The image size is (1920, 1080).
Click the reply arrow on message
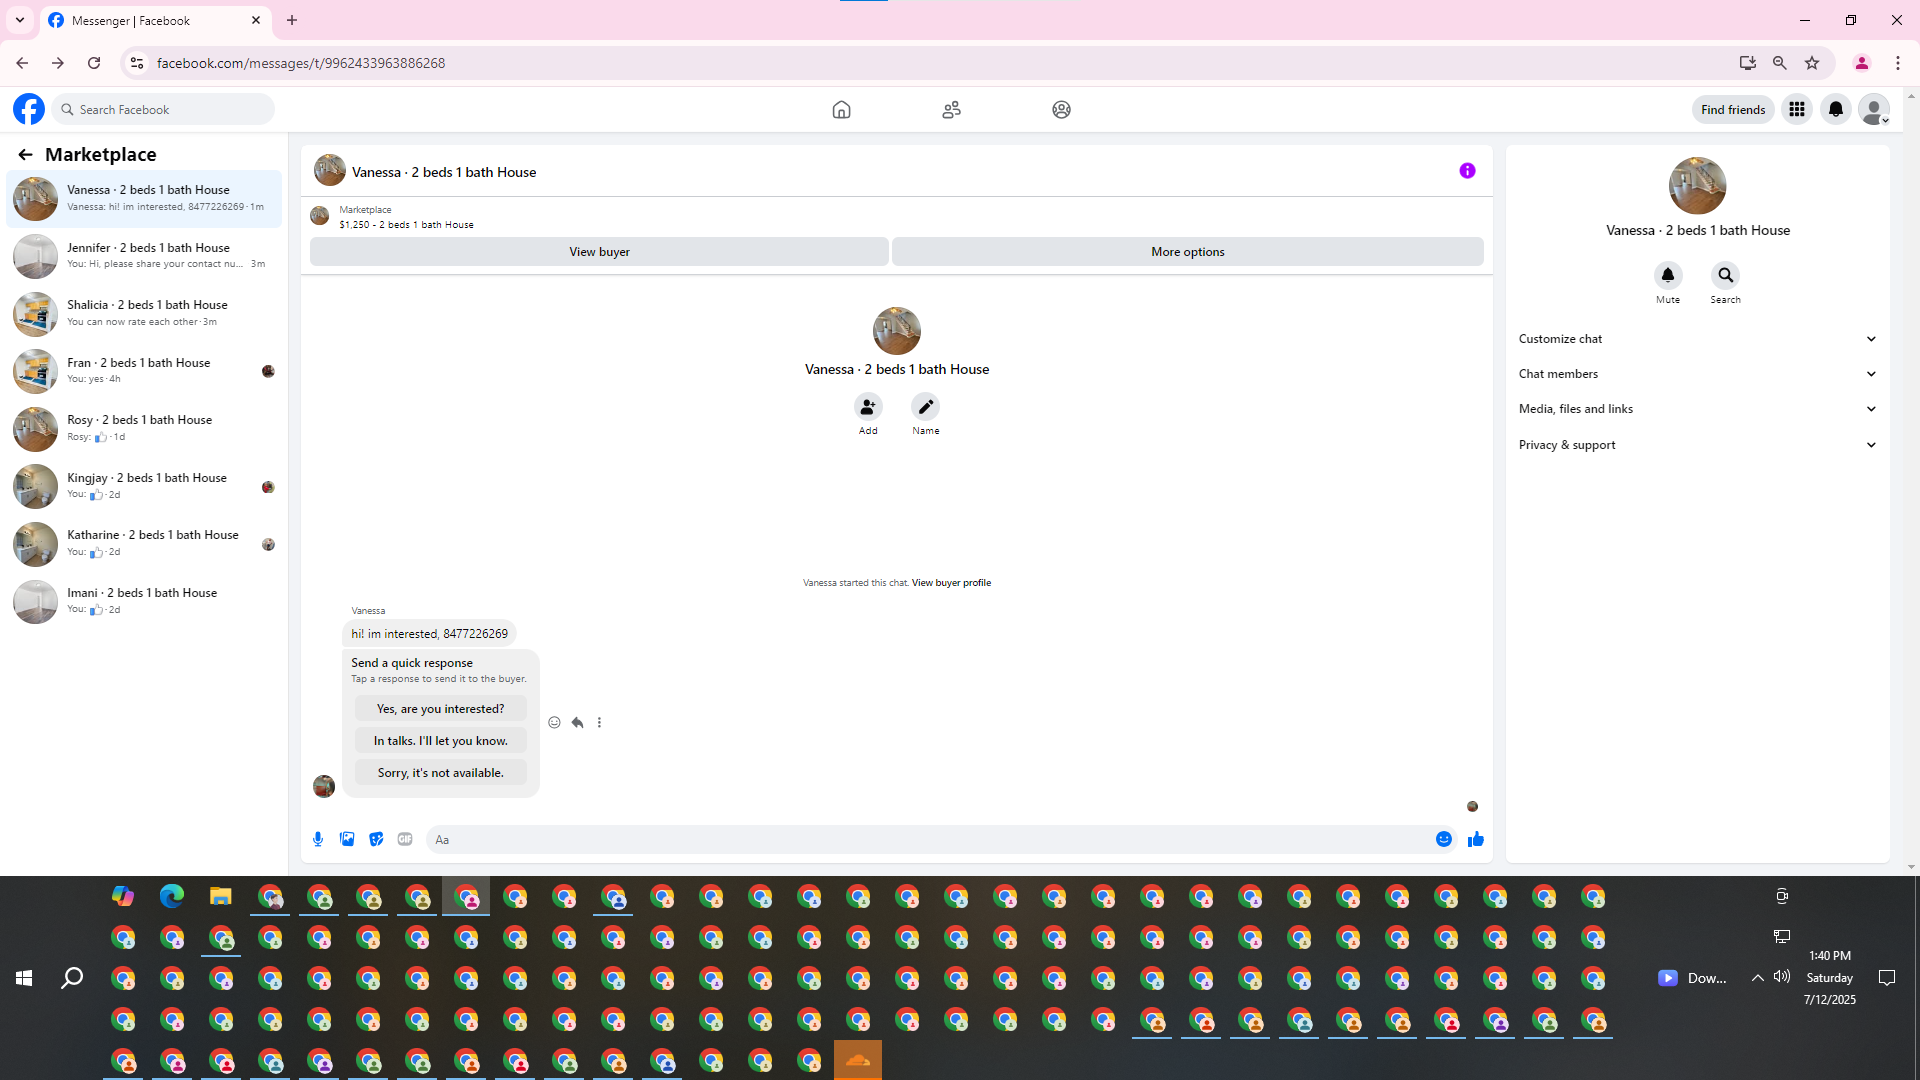(x=577, y=722)
